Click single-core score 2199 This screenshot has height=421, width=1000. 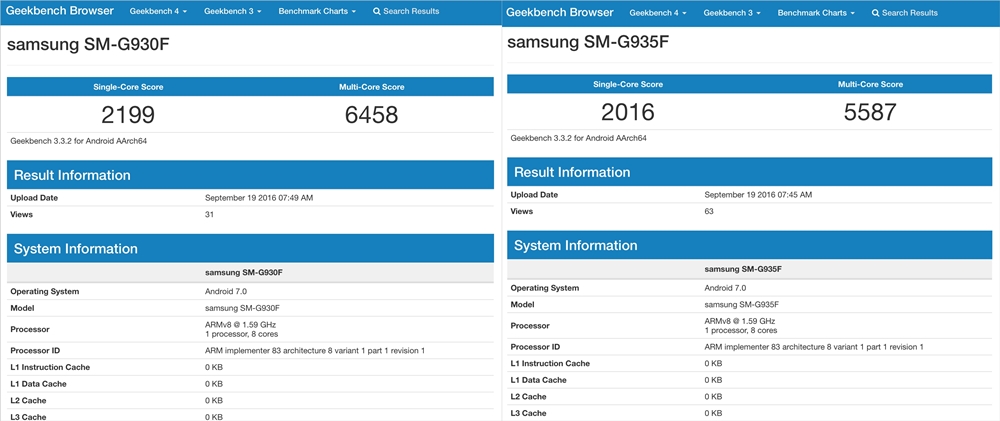[x=128, y=115]
